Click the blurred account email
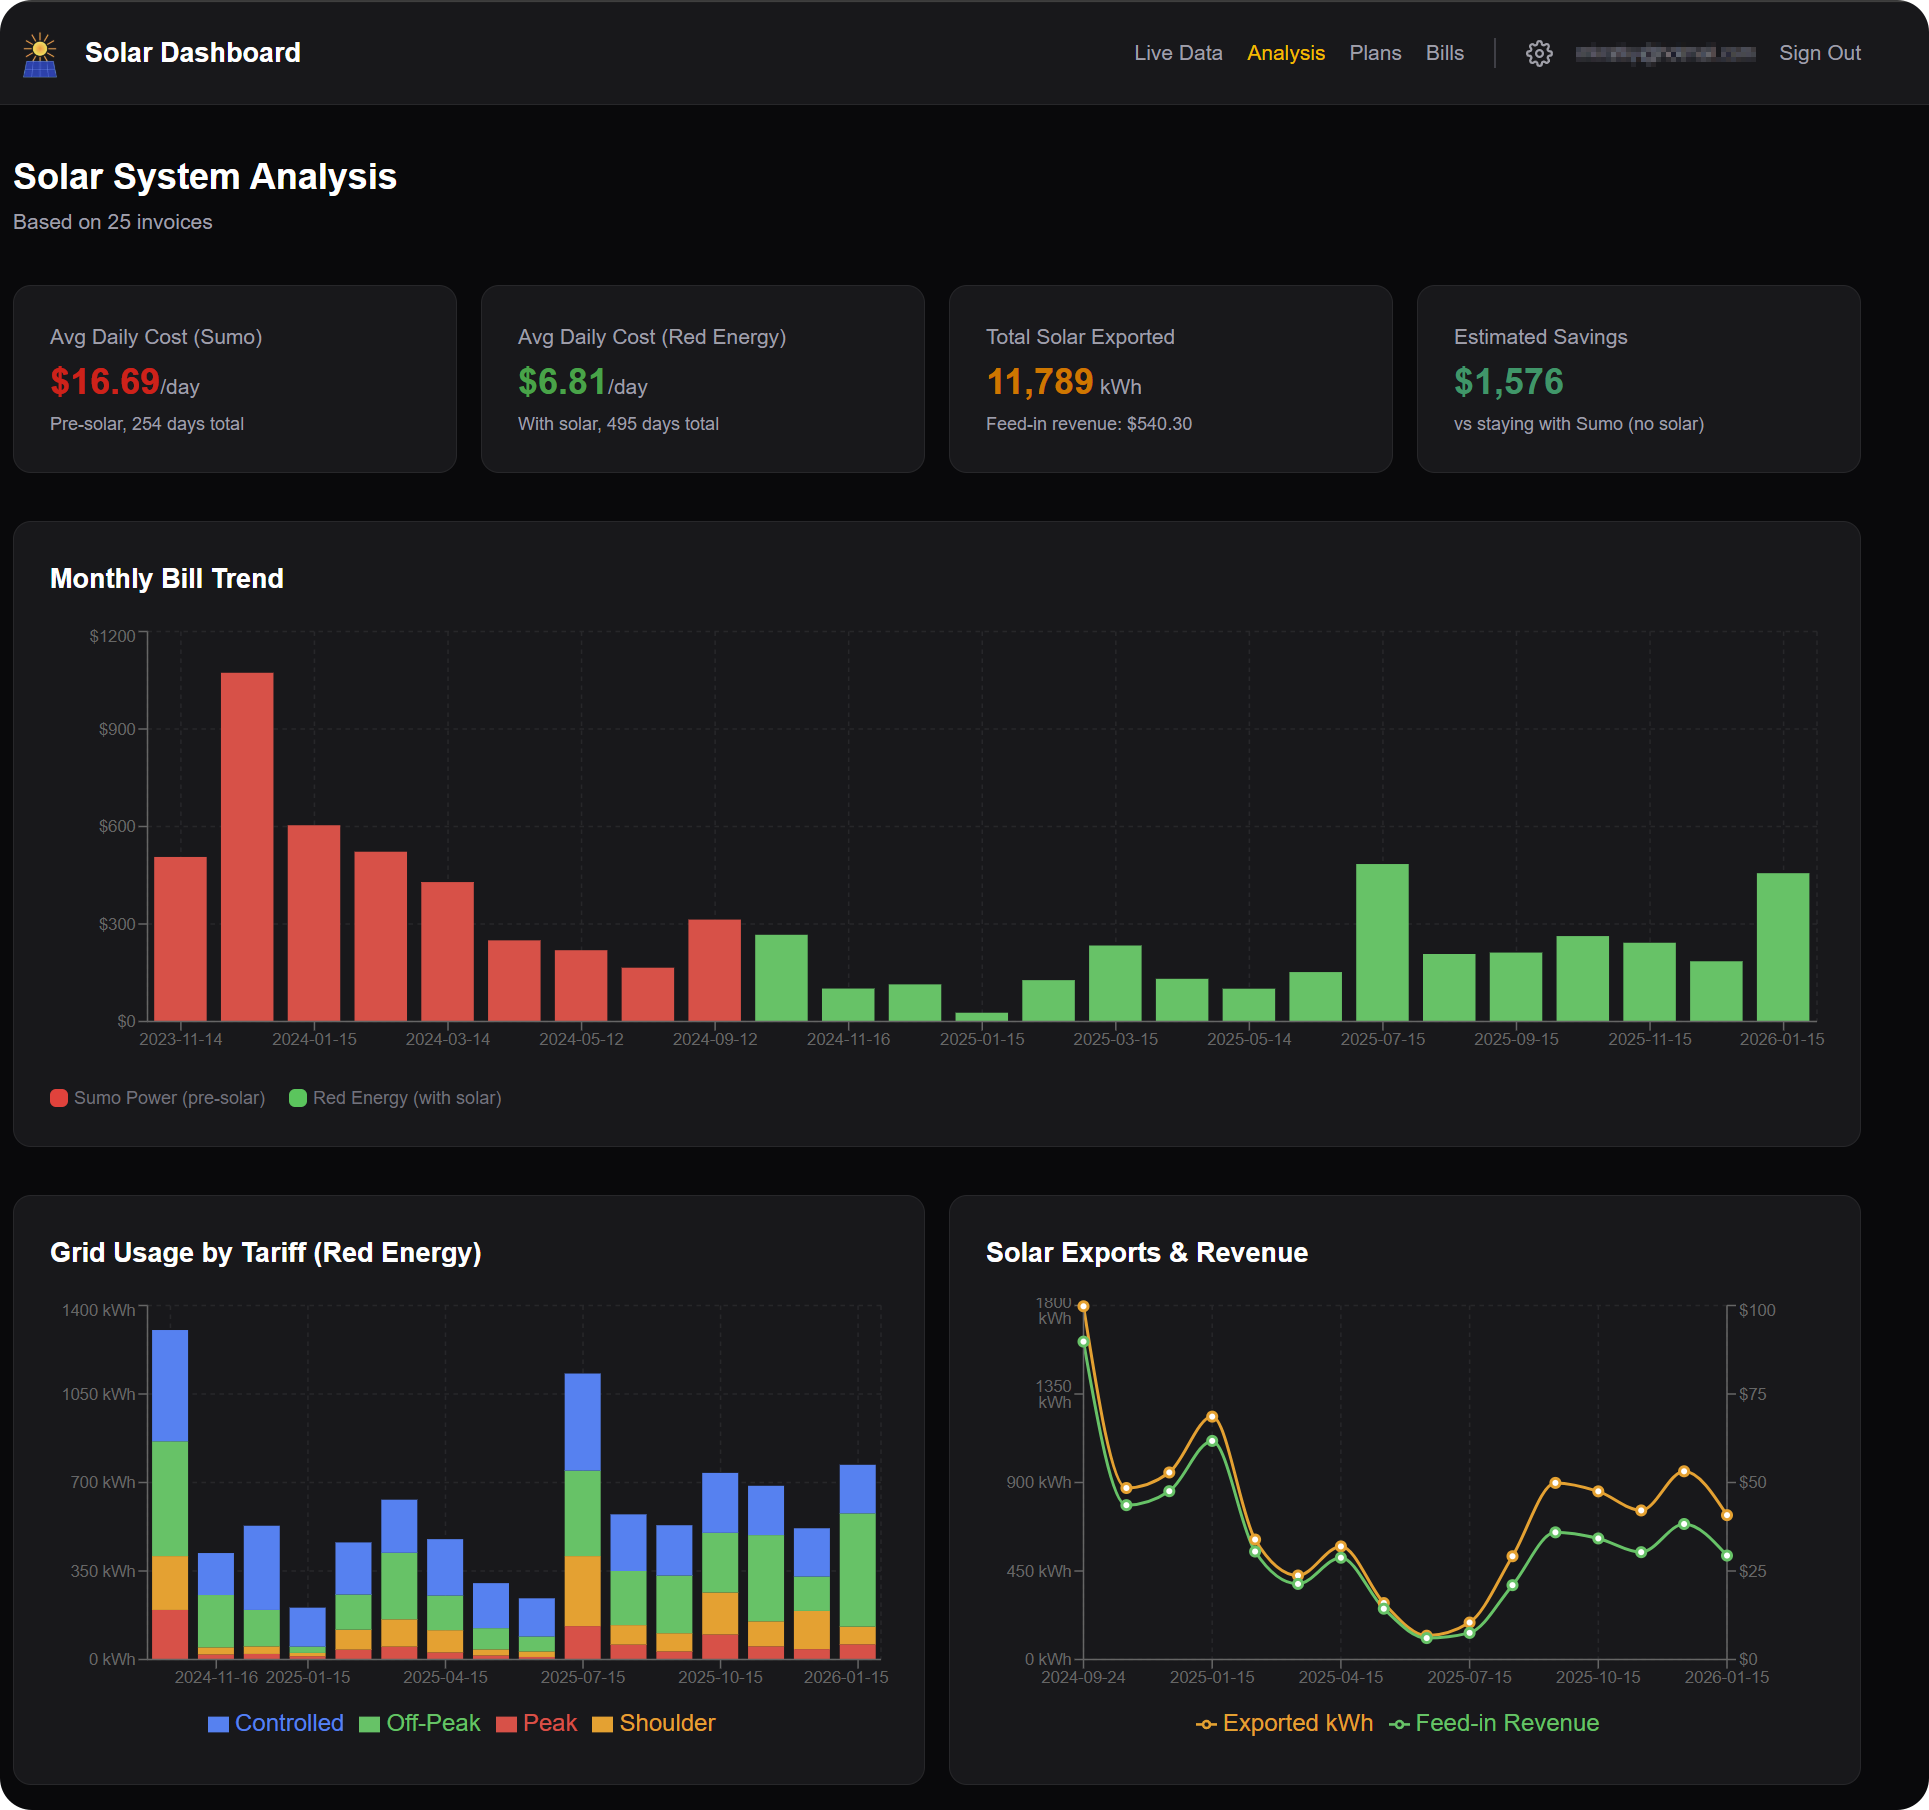Image resolution: width=1929 pixels, height=1810 pixels. pyautogui.click(x=1666, y=53)
